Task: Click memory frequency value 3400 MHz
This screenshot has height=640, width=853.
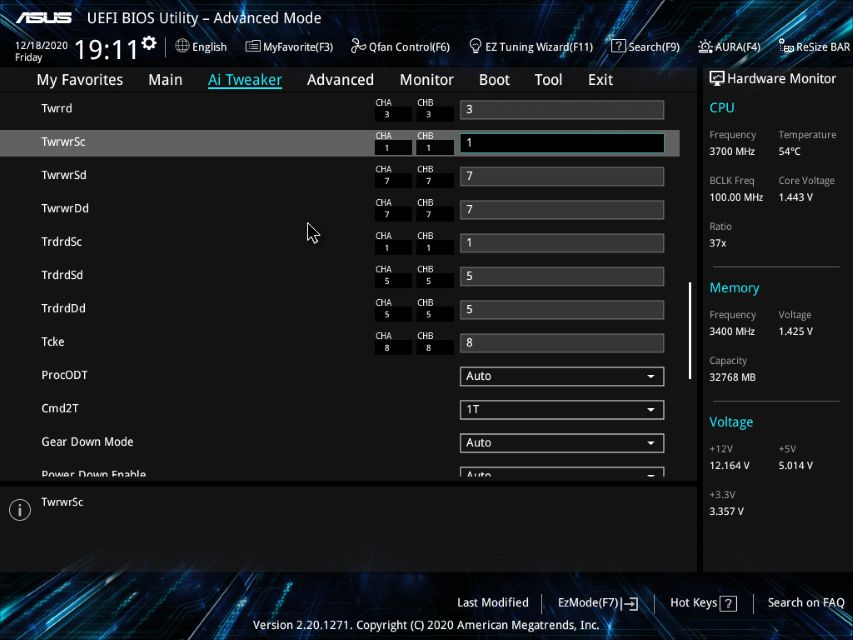Action: tap(732, 331)
